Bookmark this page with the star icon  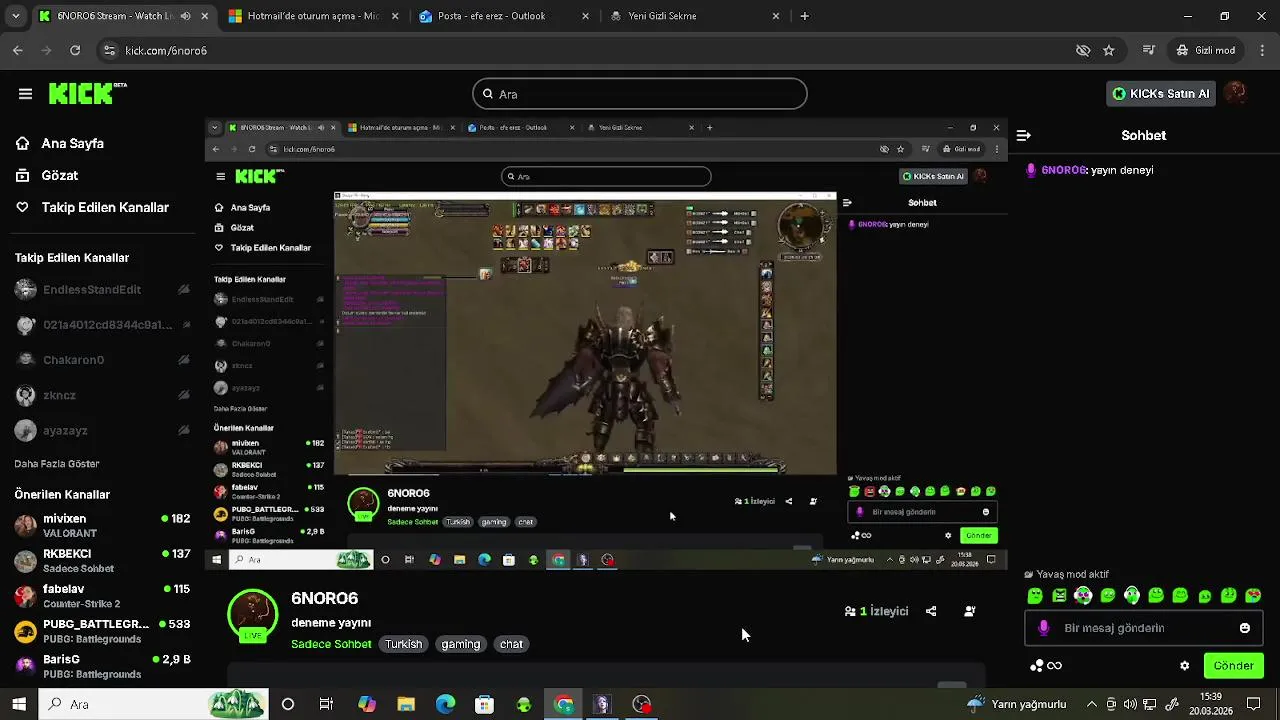[x=1109, y=50]
